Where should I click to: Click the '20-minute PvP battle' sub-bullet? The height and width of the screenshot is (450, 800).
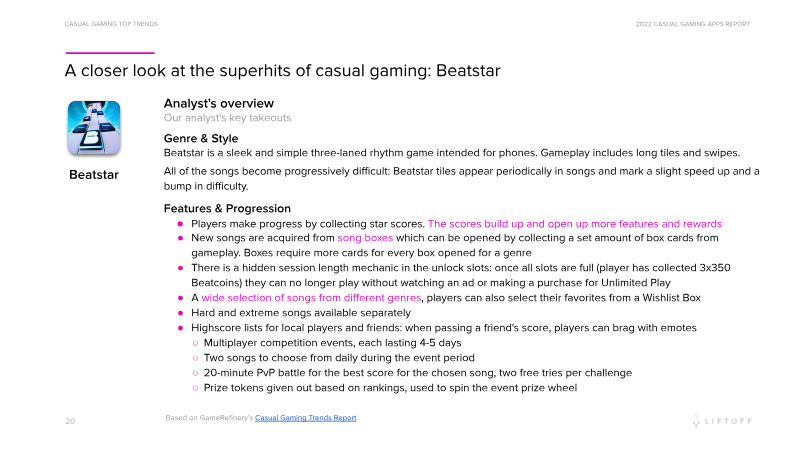[389, 373]
